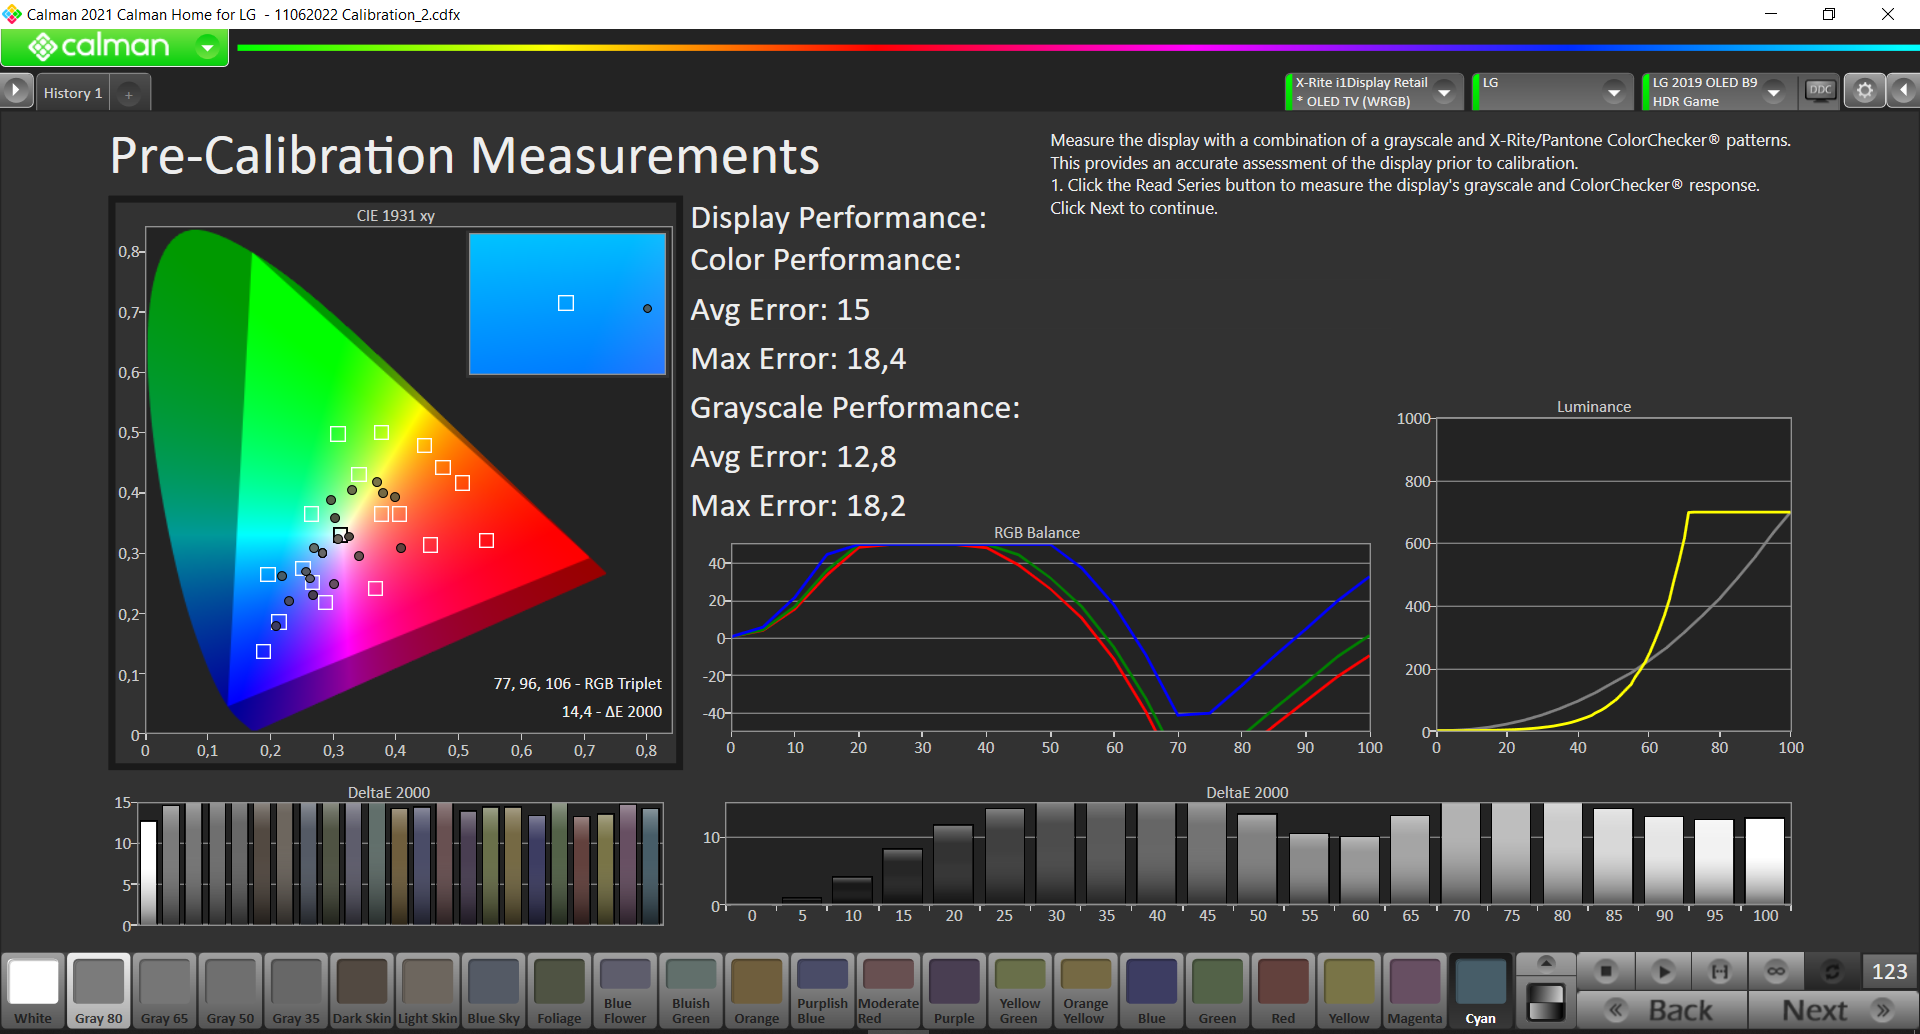Minimize the Calman window

click(x=1770, y=14)
